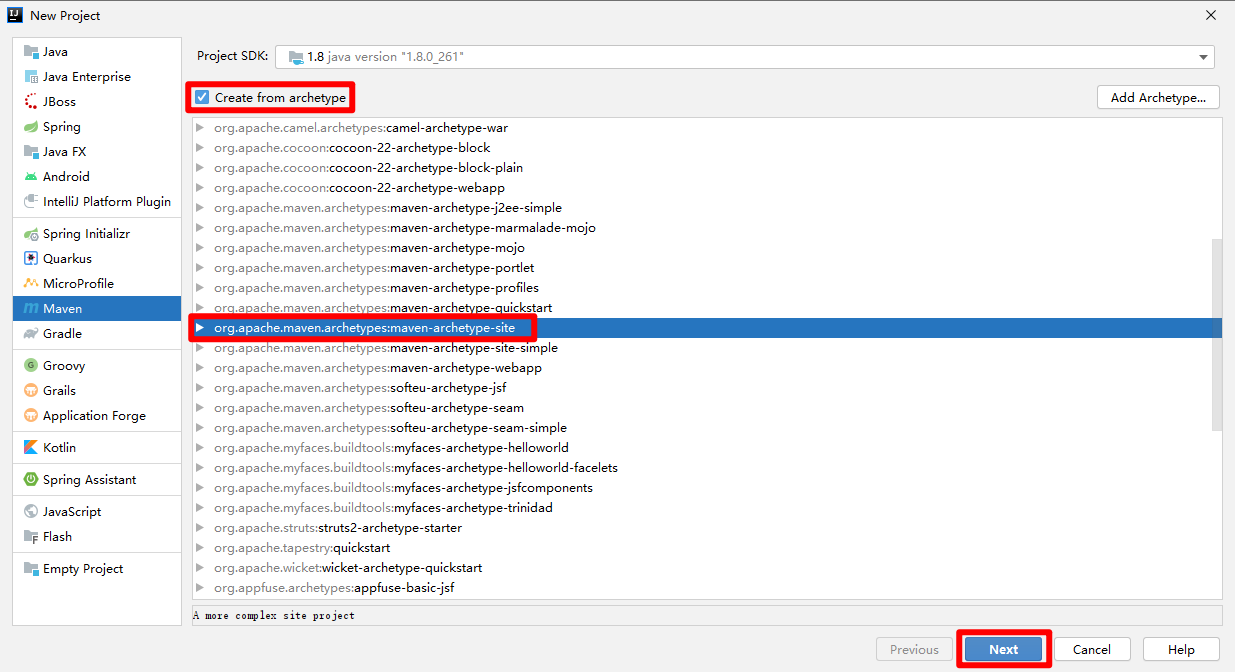Screen dimensions: 1235x672
Task: Select softeu-archetype-seam-simple row
Action: coord(701,428)
